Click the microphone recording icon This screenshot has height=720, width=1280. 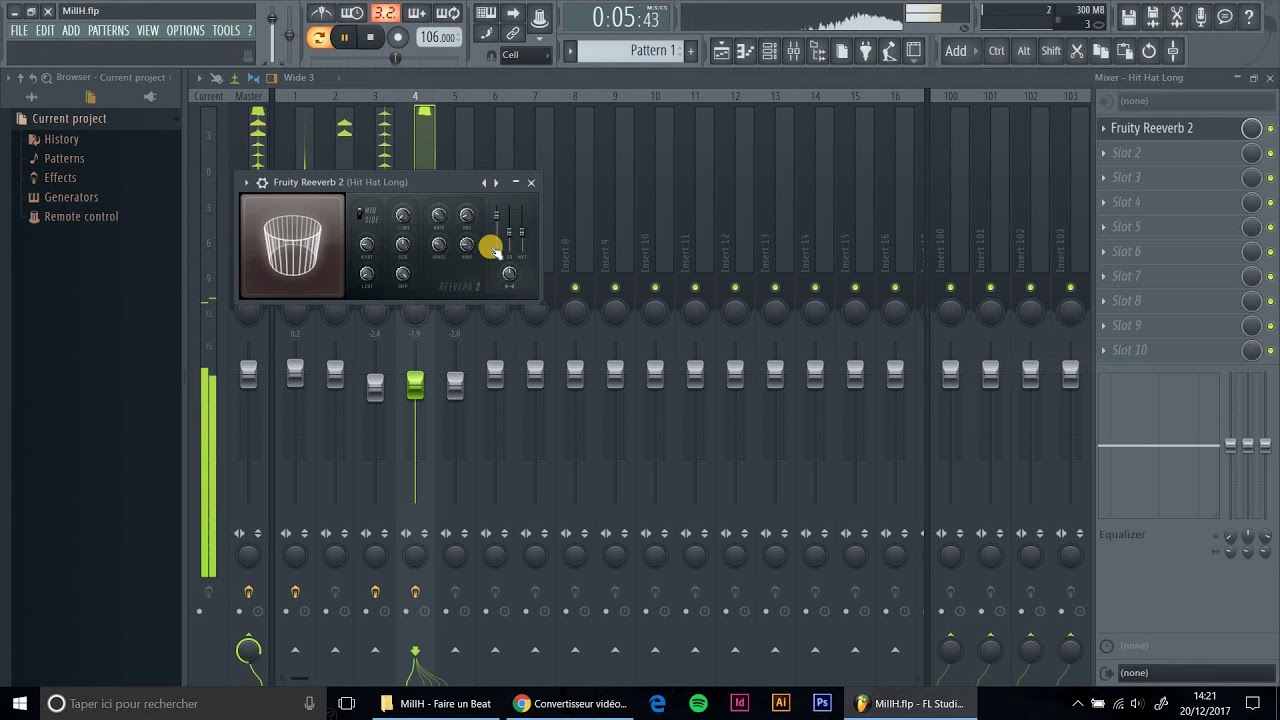[1201, 18]
